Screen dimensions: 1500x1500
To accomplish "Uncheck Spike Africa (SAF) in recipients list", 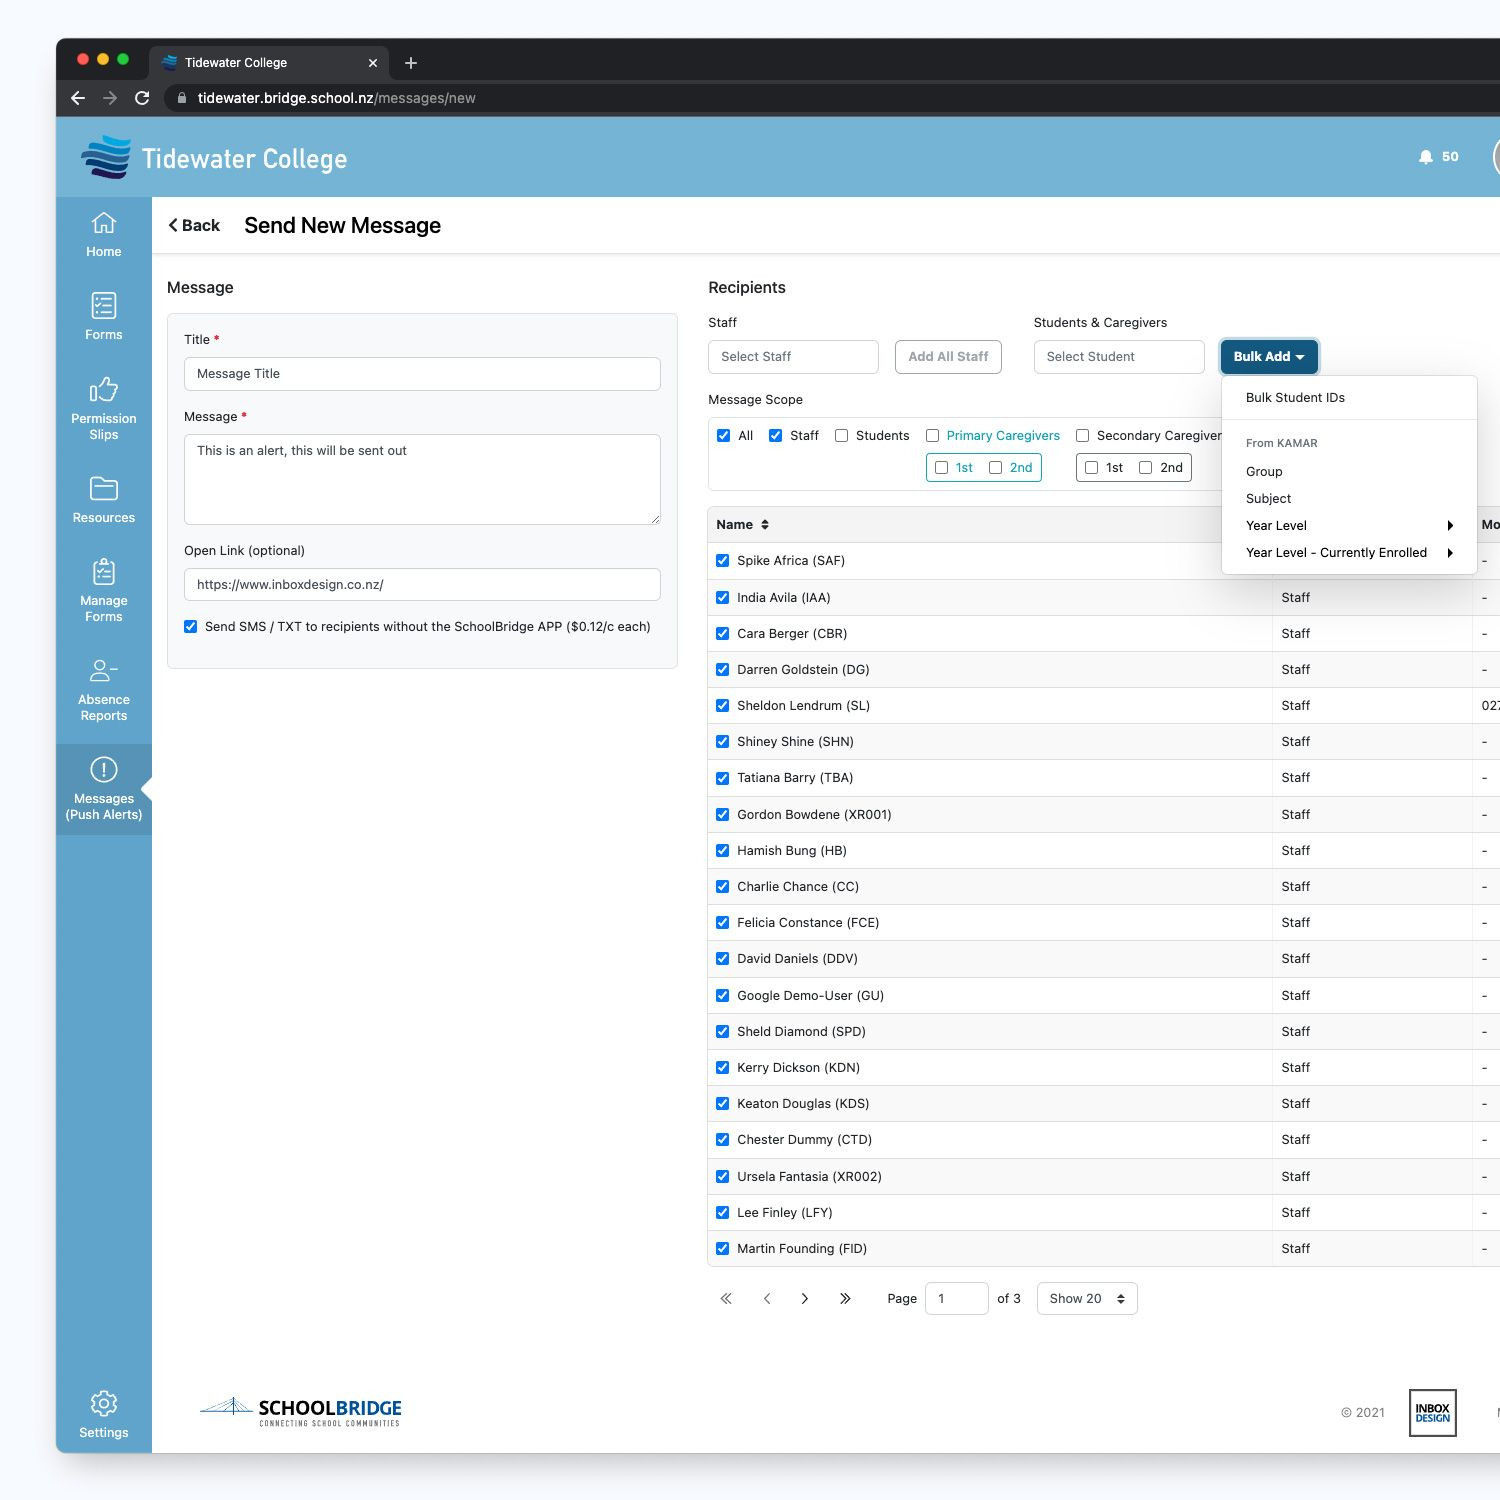I will [x=723, y=560].
